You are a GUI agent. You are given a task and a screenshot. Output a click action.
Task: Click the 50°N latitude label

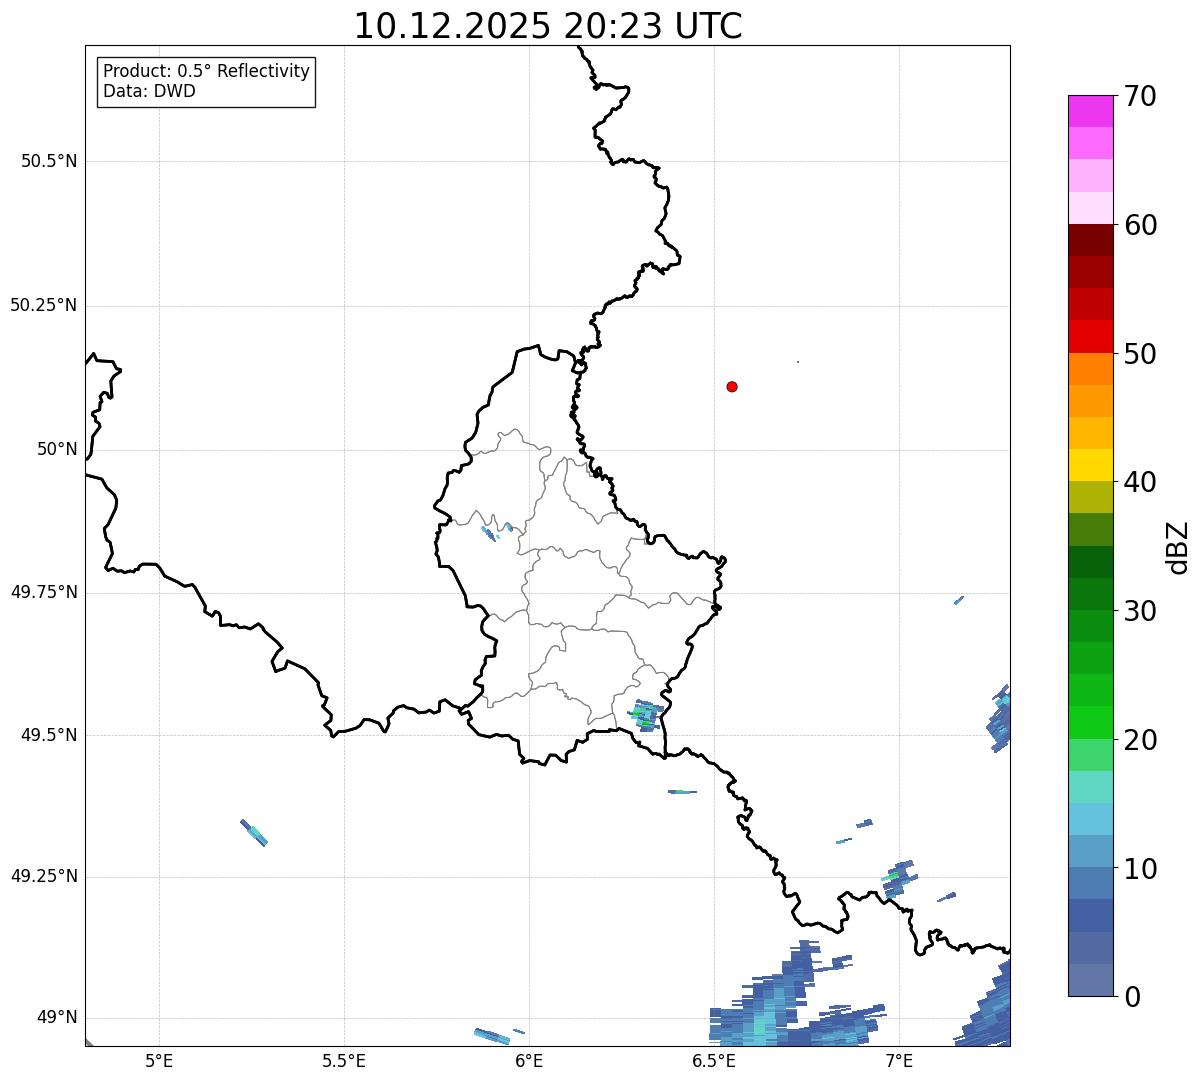click(57, 449)
